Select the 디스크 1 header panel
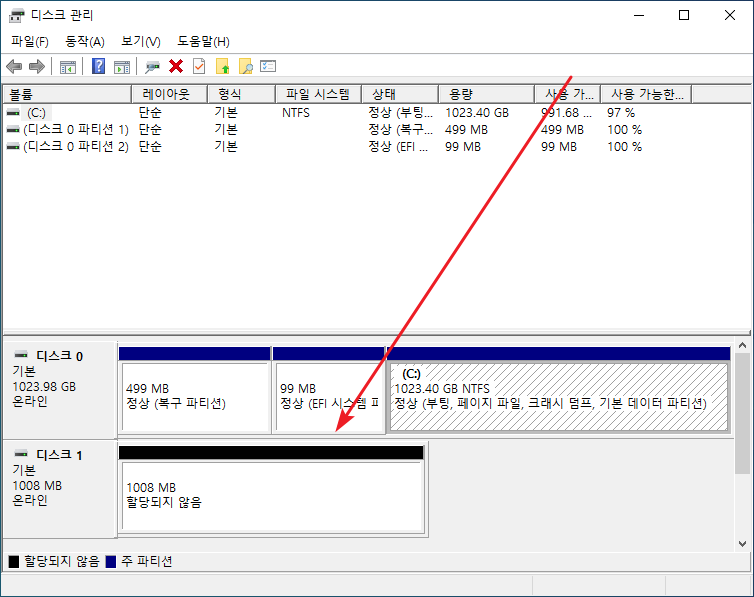 [x=60, y=488]
